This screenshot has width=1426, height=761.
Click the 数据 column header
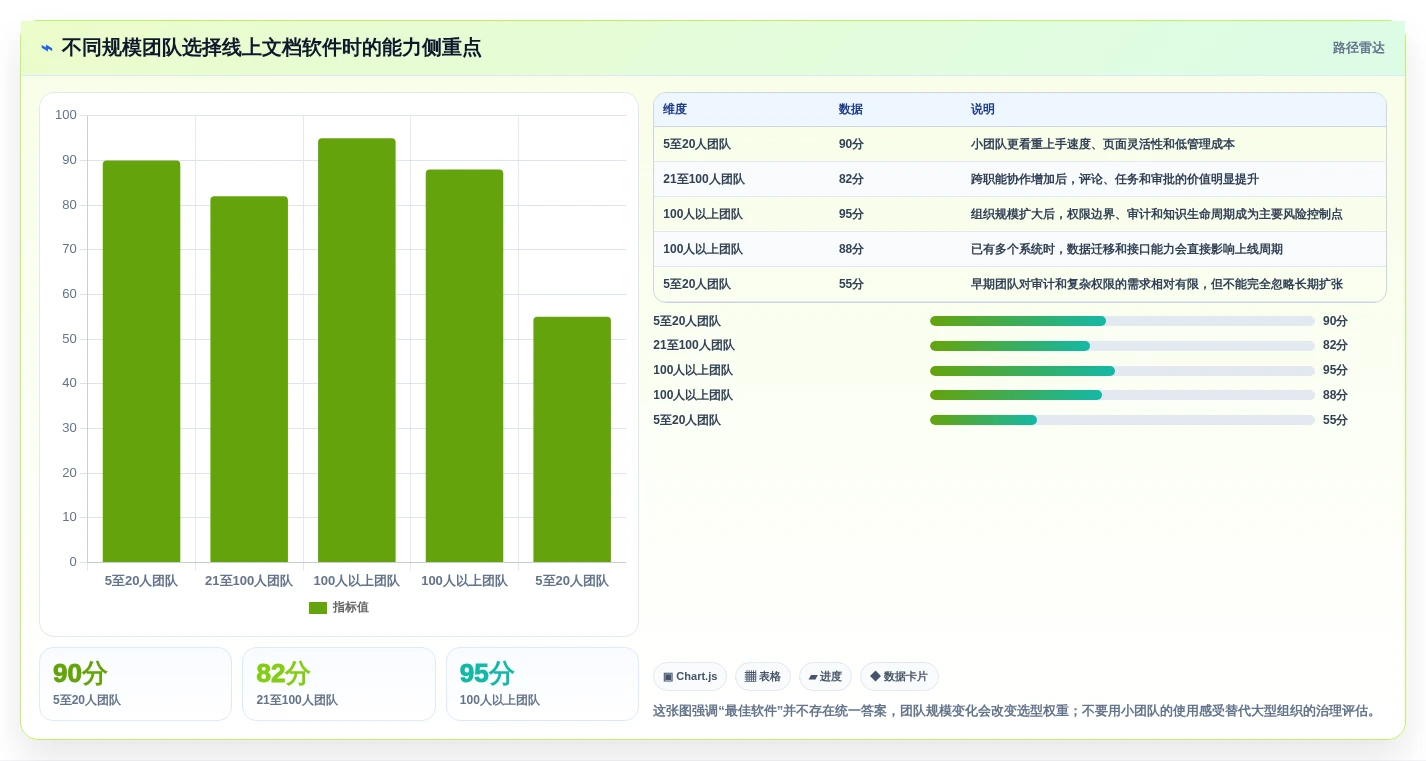point(851,110)
